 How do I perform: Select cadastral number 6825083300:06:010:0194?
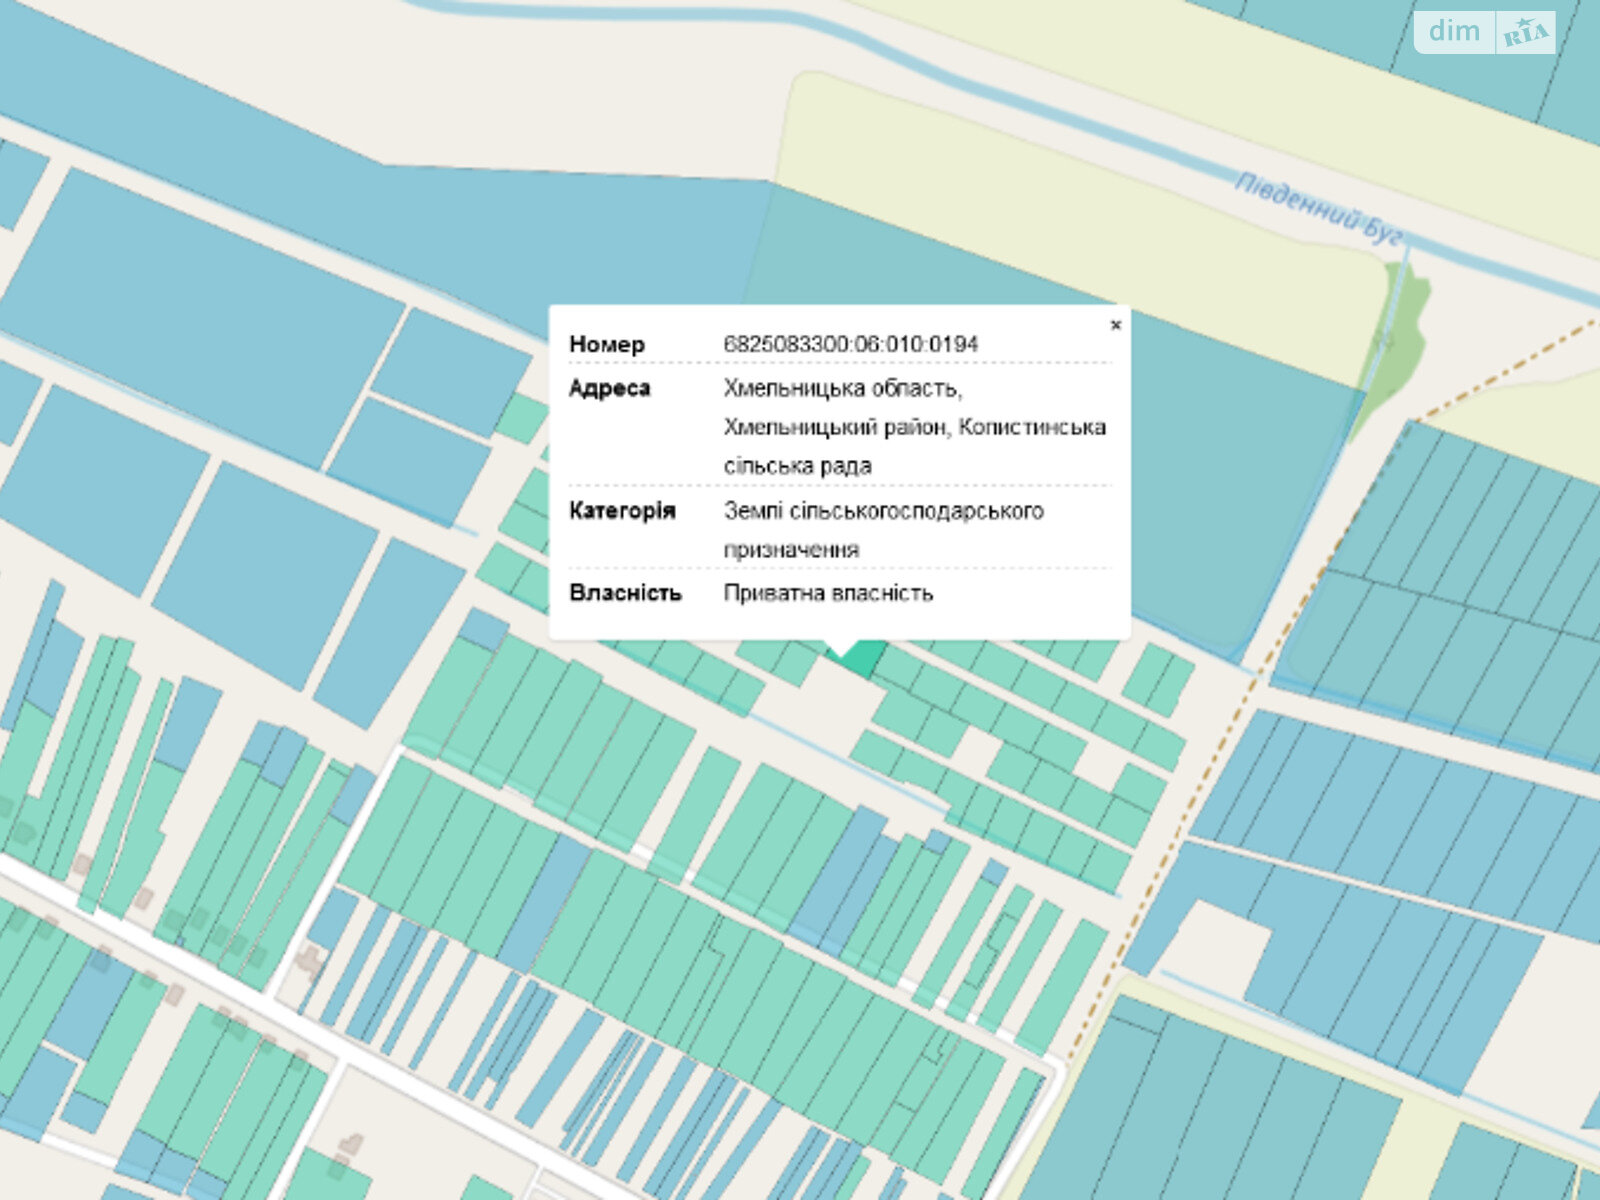[851, 344]
